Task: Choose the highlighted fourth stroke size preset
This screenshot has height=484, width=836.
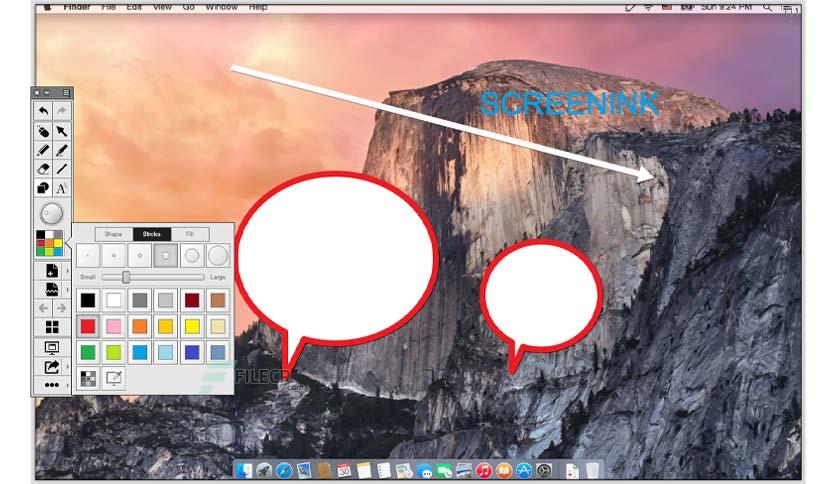Action: coord(166,256)
